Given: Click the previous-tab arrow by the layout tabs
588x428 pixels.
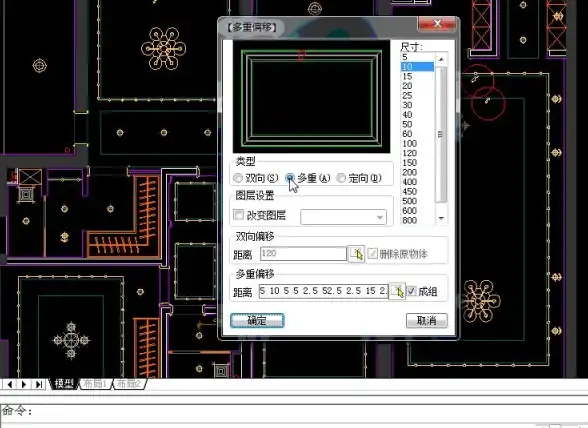Looking at the screenshot, I should (10, 384).
